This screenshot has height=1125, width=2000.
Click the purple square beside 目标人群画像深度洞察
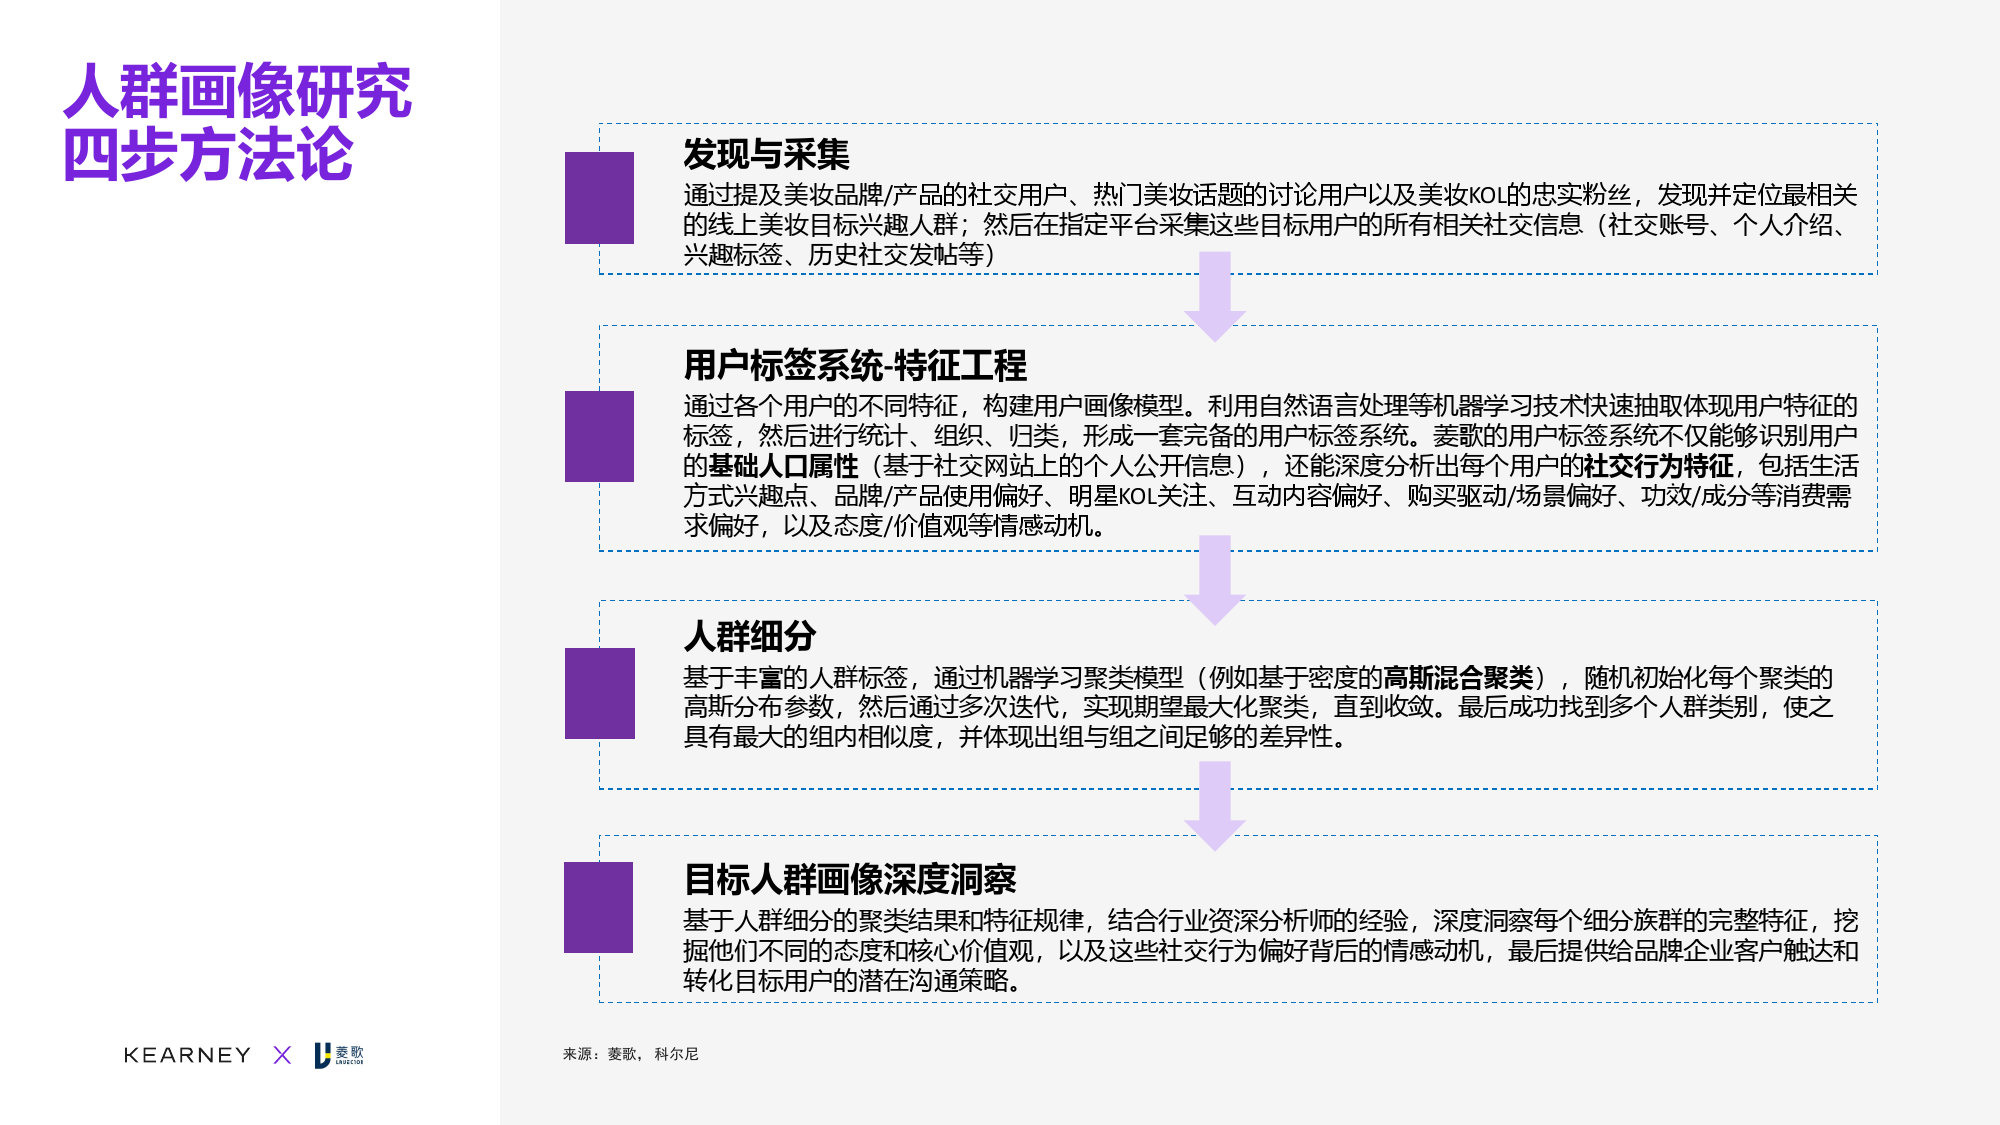click(x=598, y=907)
